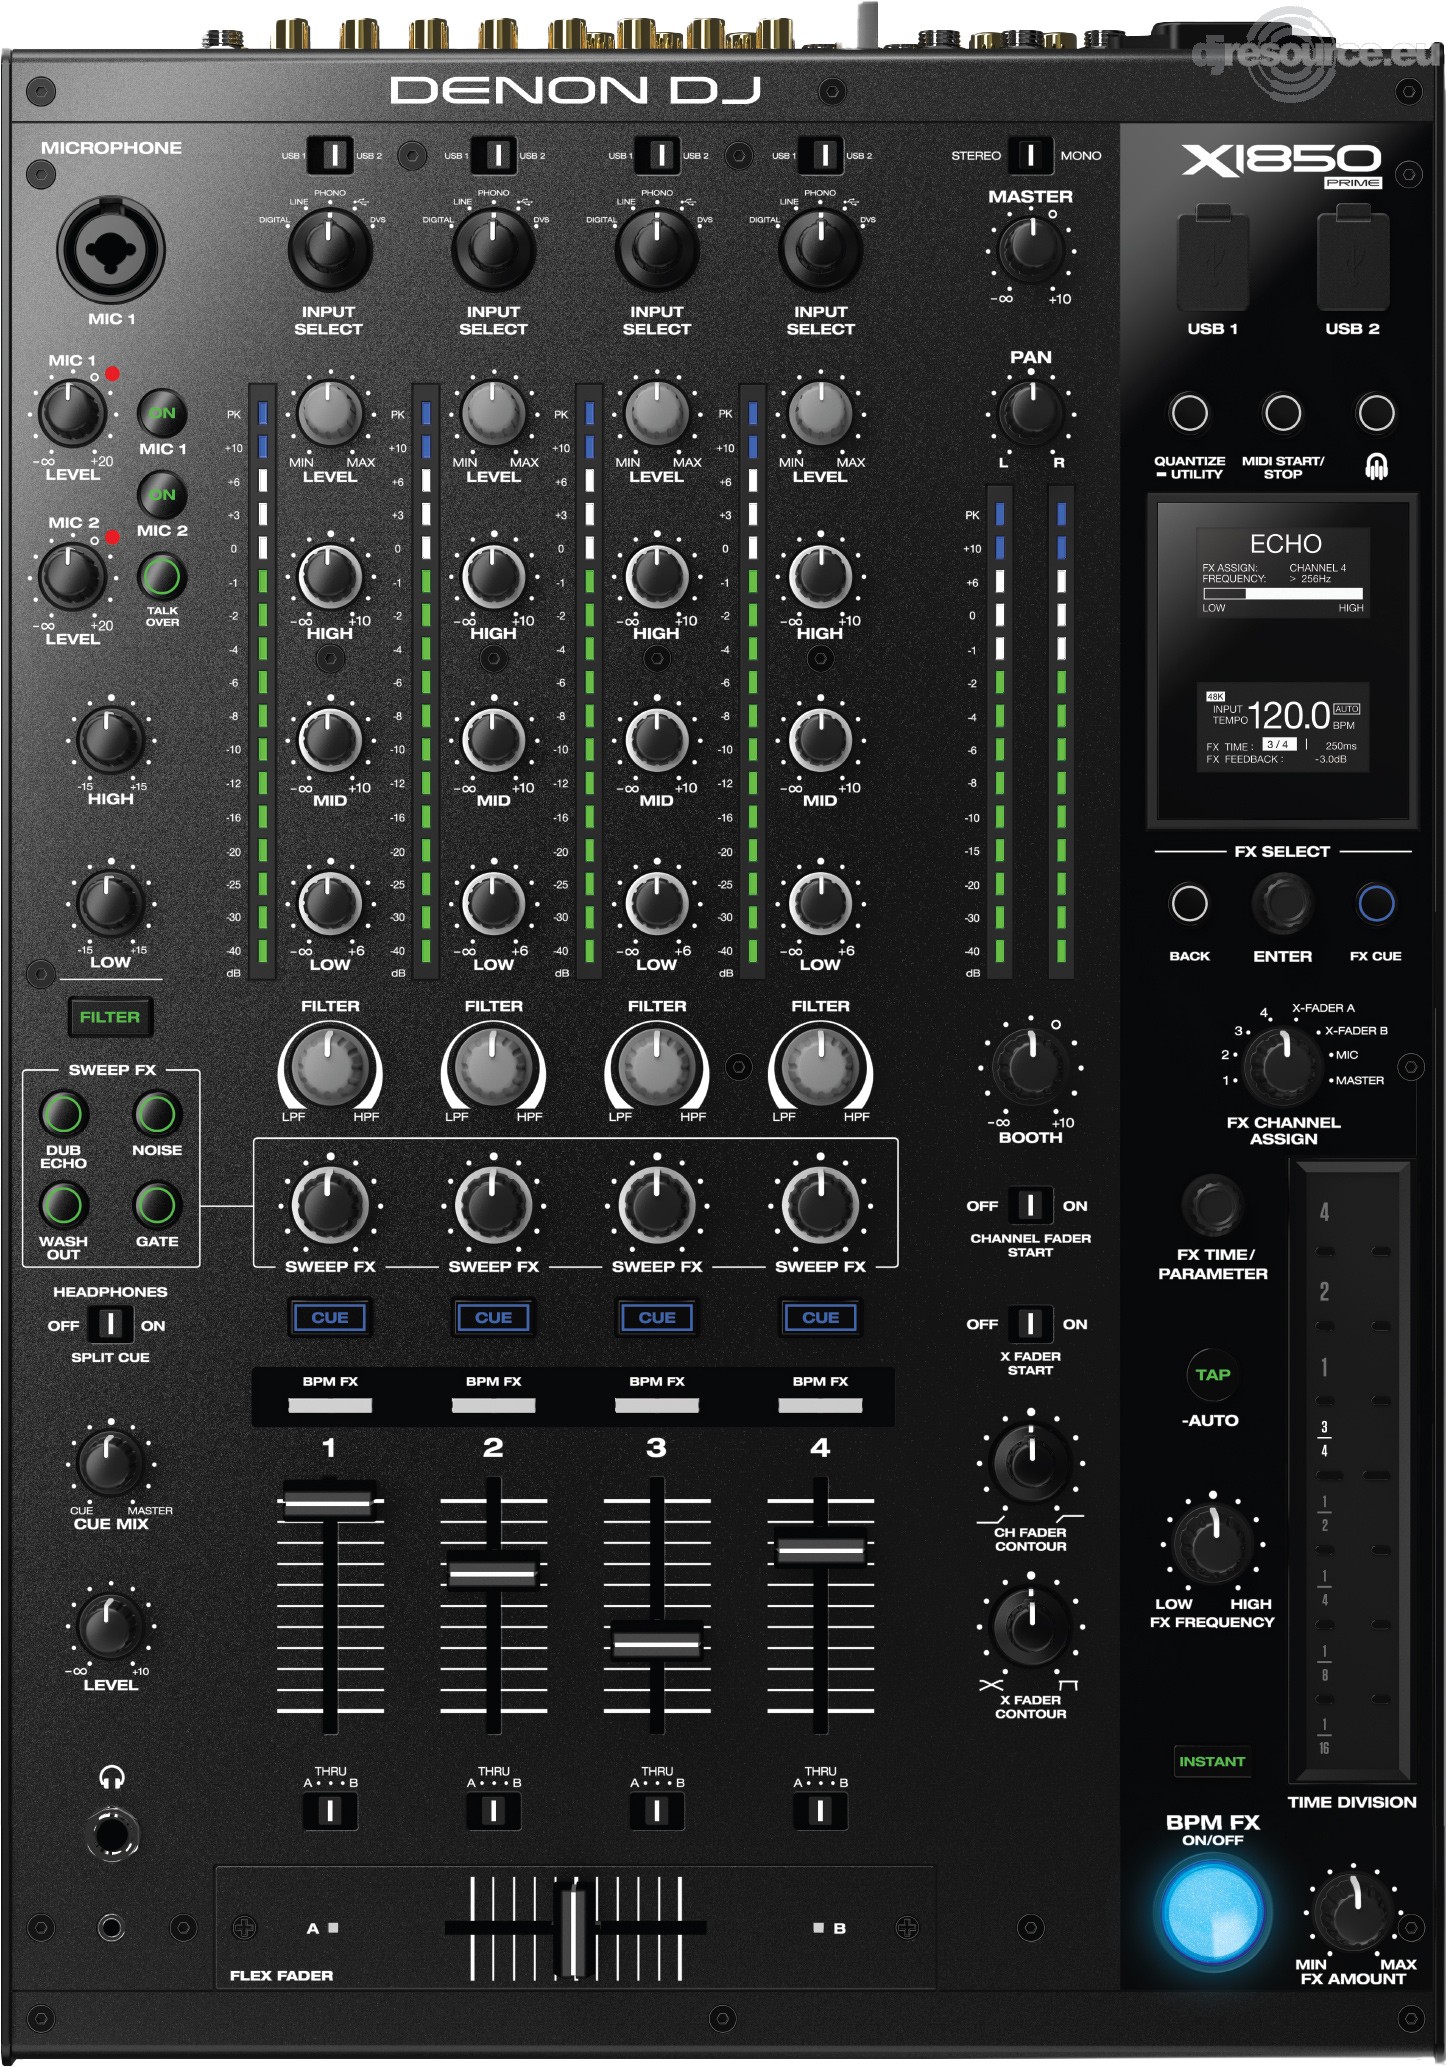Flip channel 1 USB 1/USB 2 switch

pyautogui.click(x=329, y=155)
